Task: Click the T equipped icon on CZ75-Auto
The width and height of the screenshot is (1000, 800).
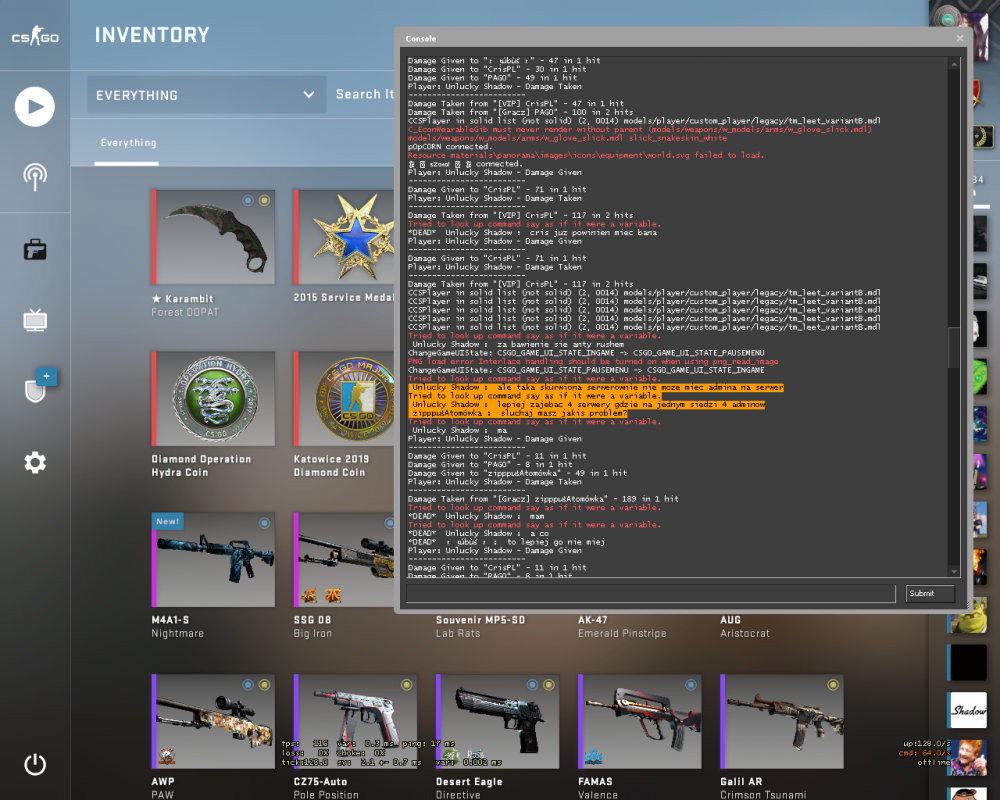Action: coord(406,685)
